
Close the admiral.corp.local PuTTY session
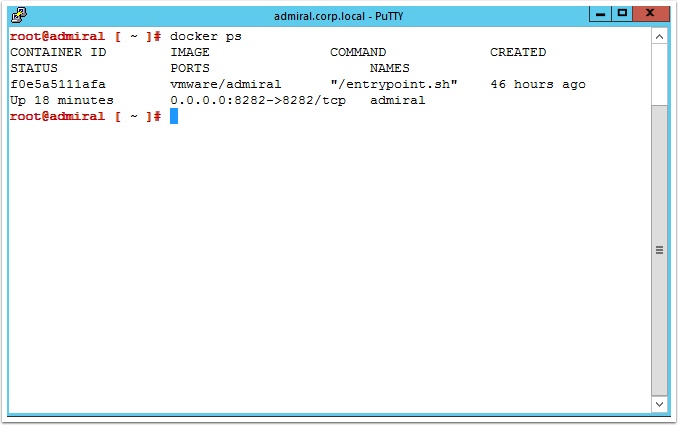coord(650,14)
